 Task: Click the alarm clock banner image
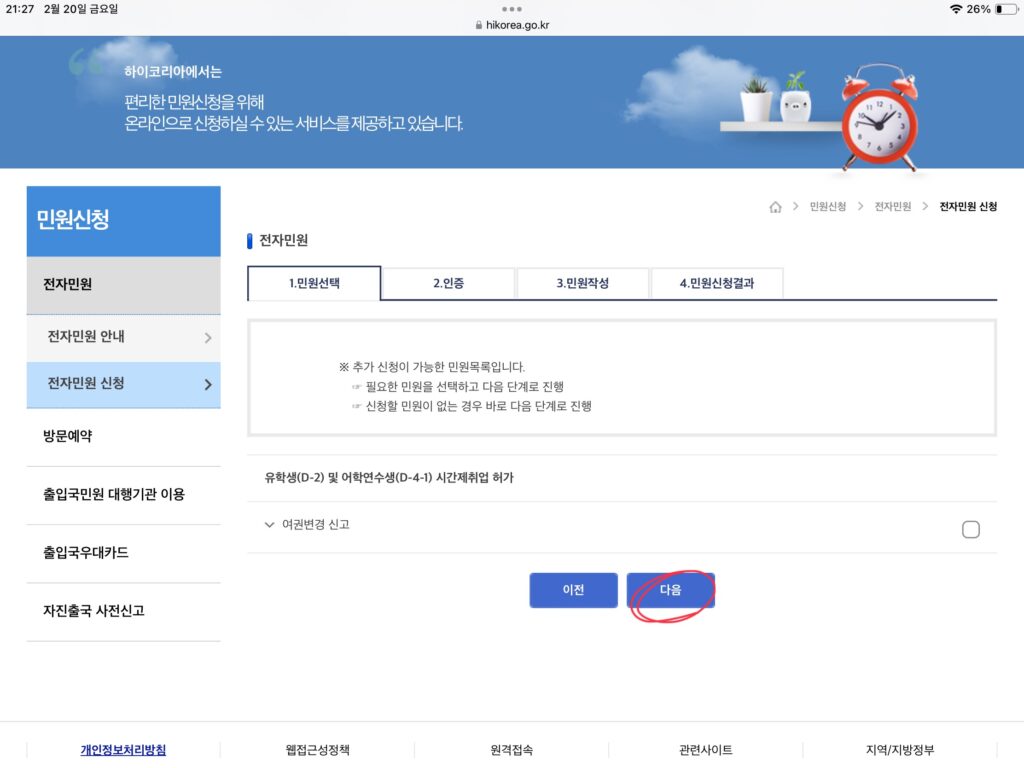click(x=878, y=118)
